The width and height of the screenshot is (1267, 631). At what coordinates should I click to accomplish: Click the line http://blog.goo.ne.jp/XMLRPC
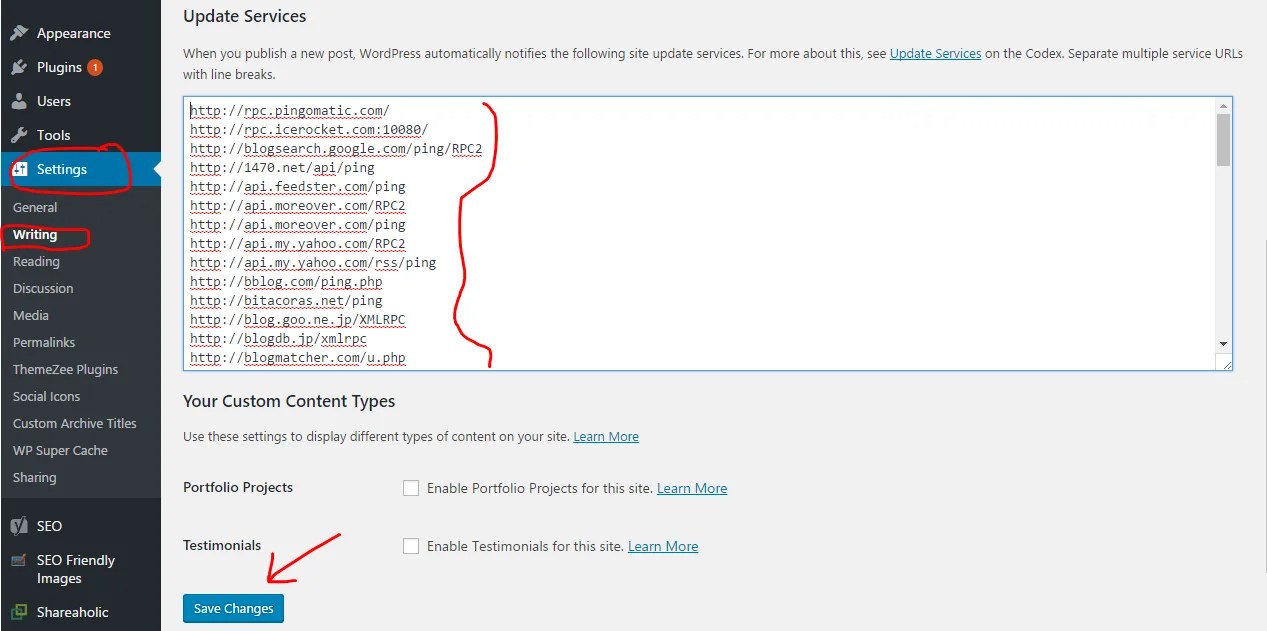(298, 320)
